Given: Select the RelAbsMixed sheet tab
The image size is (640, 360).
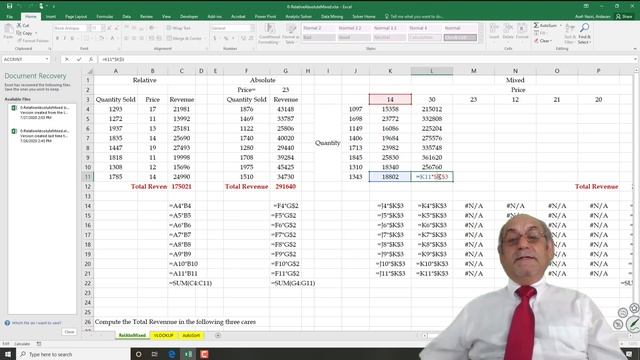Looking at the screenshot, I should [x=132, y=336].
